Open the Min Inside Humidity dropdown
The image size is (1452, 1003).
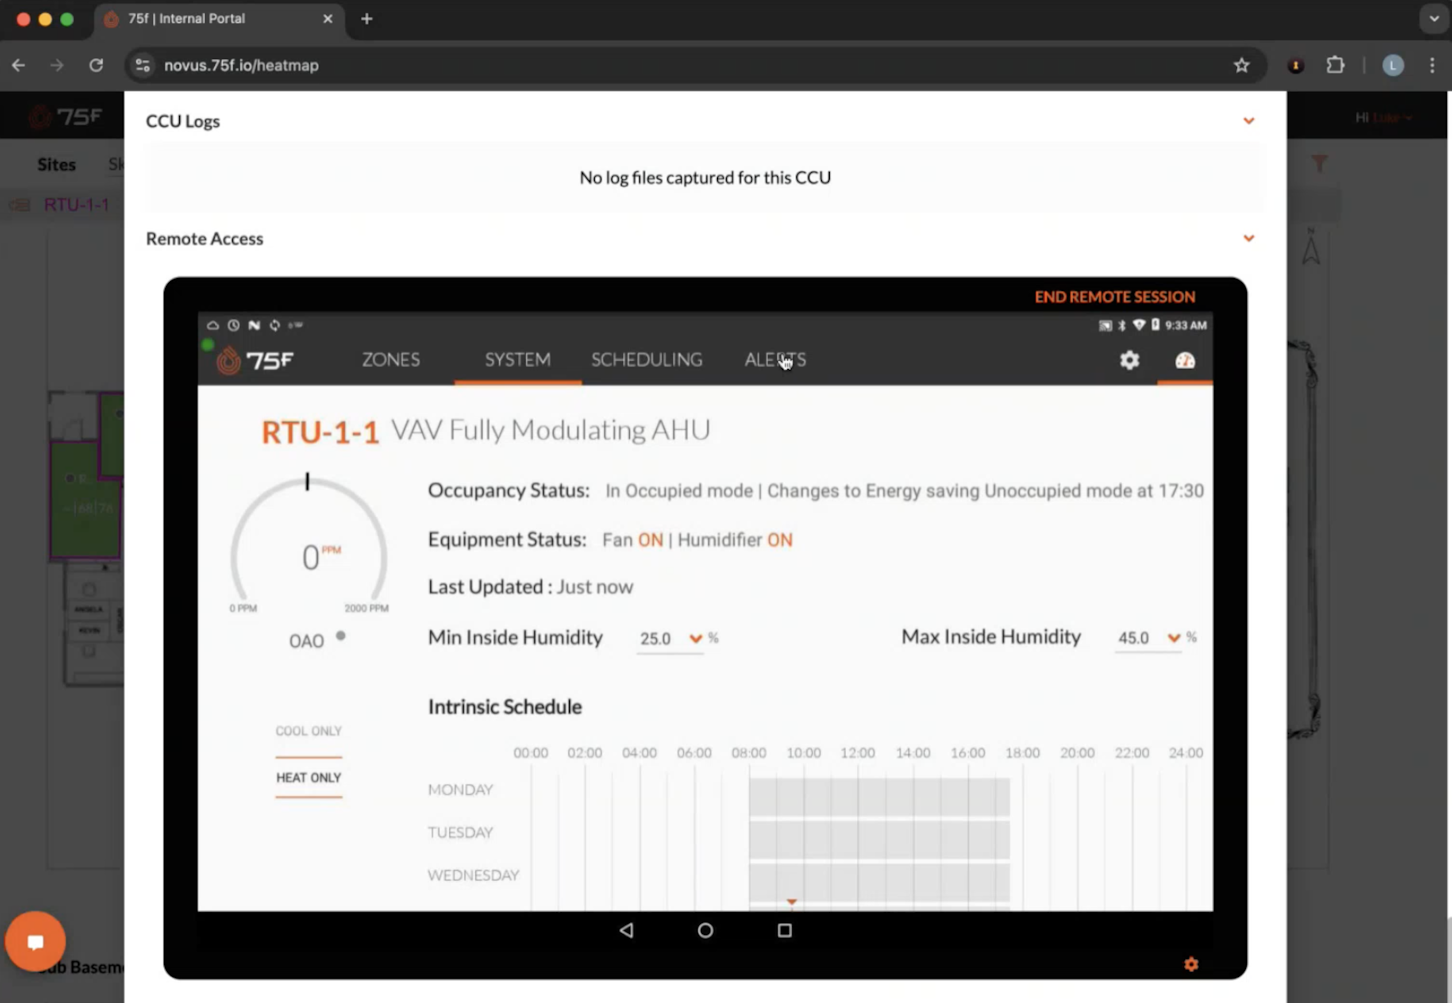[671, 638]
